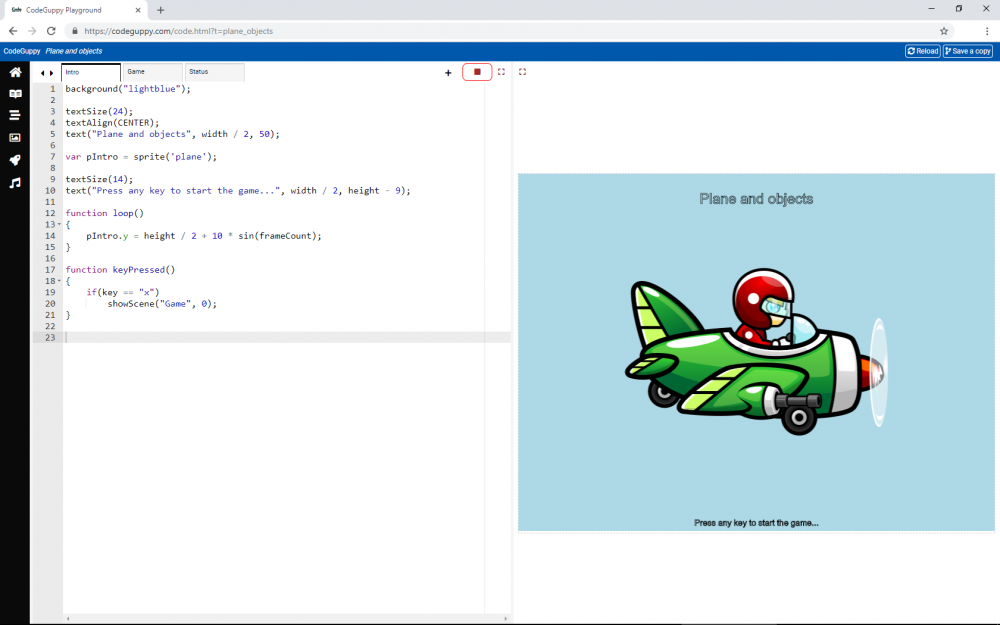
Task: Open the CodeGuppy home link
Action: point(22,51)
